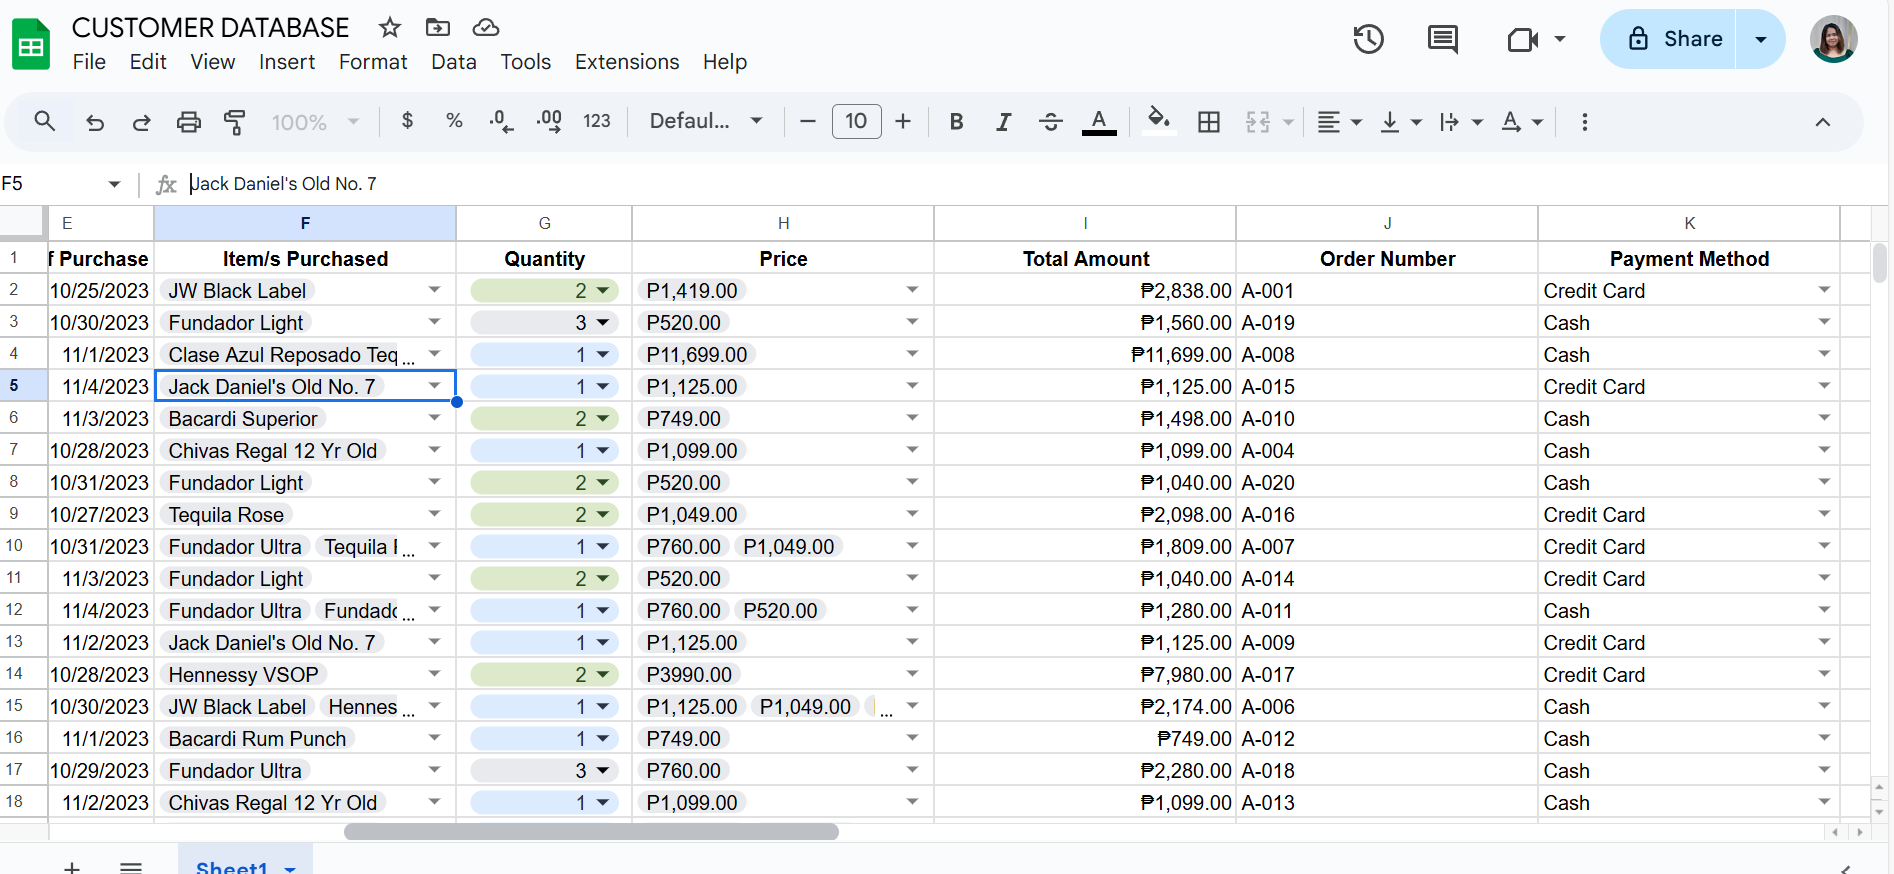Open the Insert menu
The image size is (1894, 874).
pyautogui.click(x=287, y=62)
